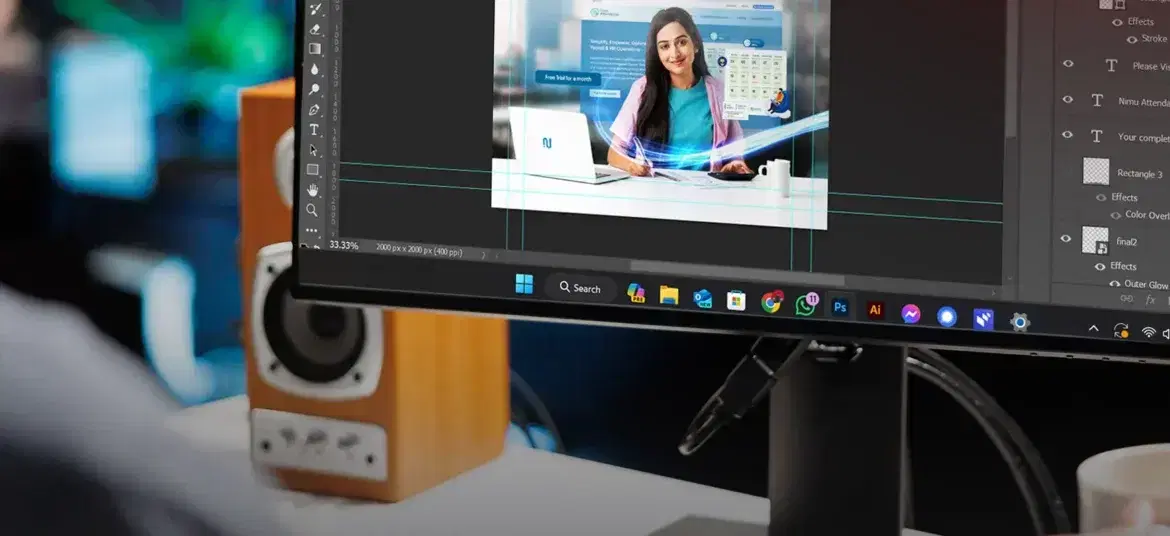
Task: Select the Gradient tool in toolbar
Action: 315,49
